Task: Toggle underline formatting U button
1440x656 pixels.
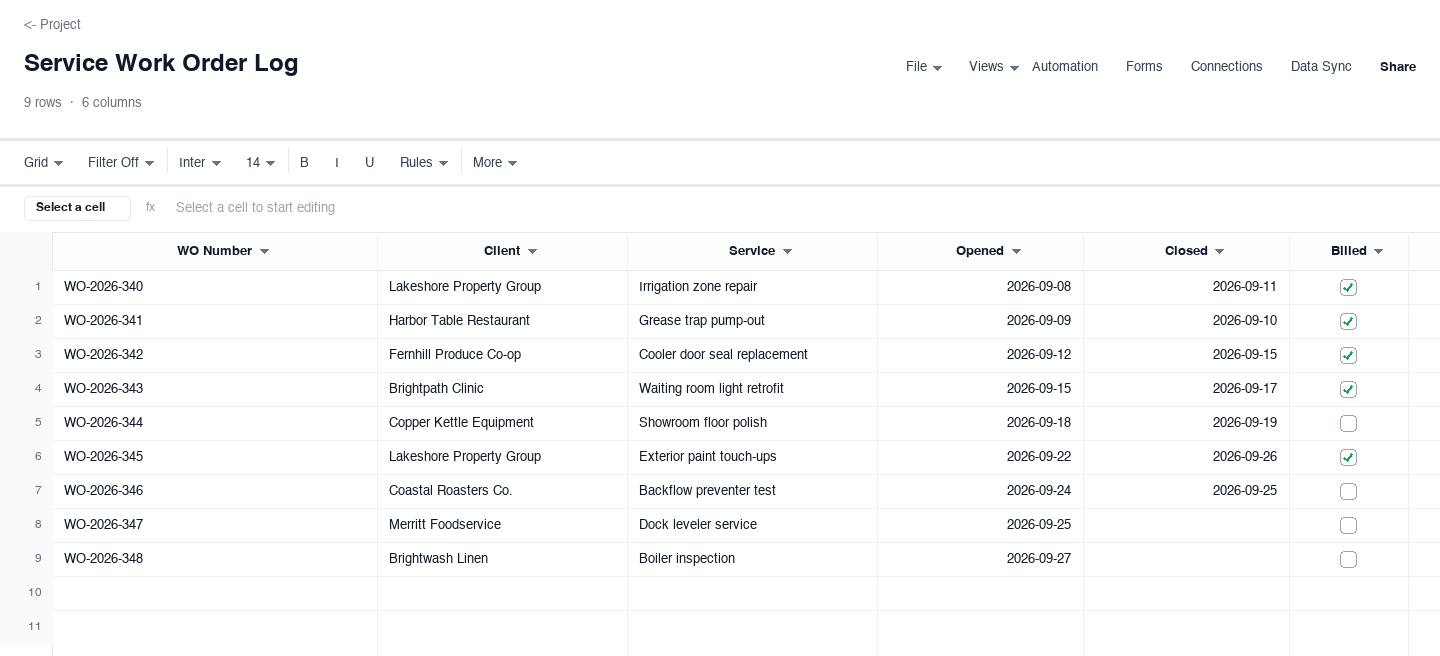Action: (x=369, y=162)
